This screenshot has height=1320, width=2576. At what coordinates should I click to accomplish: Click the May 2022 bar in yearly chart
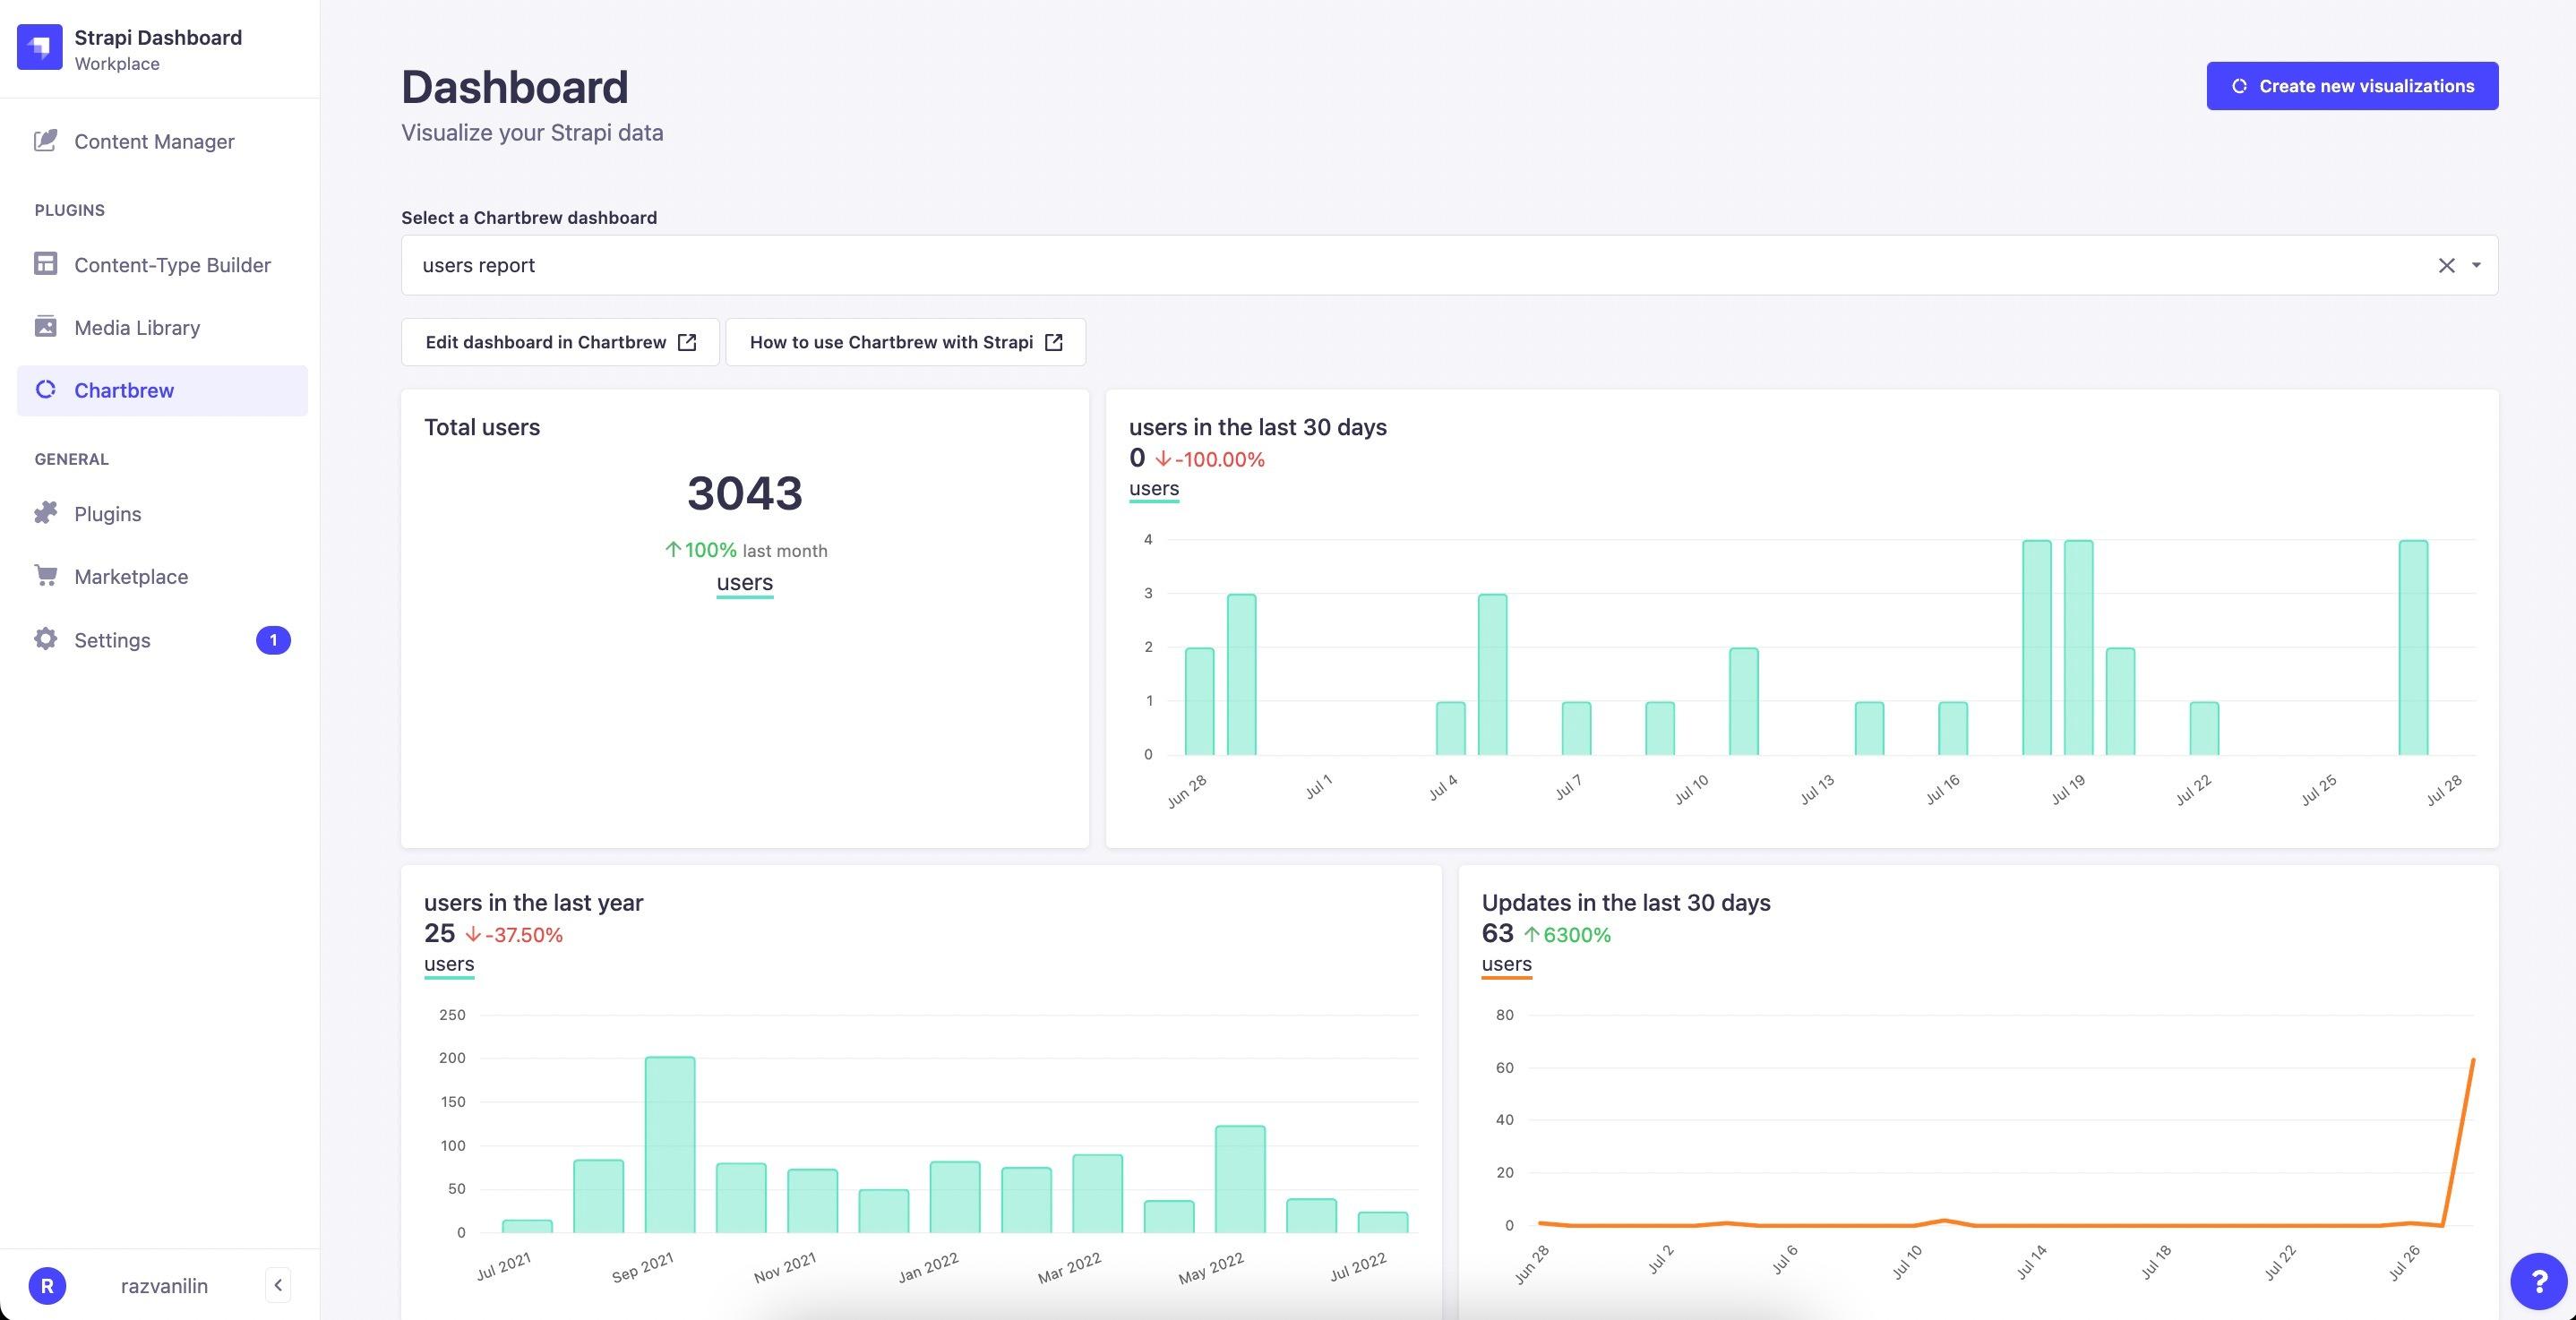point(1240,1179)
